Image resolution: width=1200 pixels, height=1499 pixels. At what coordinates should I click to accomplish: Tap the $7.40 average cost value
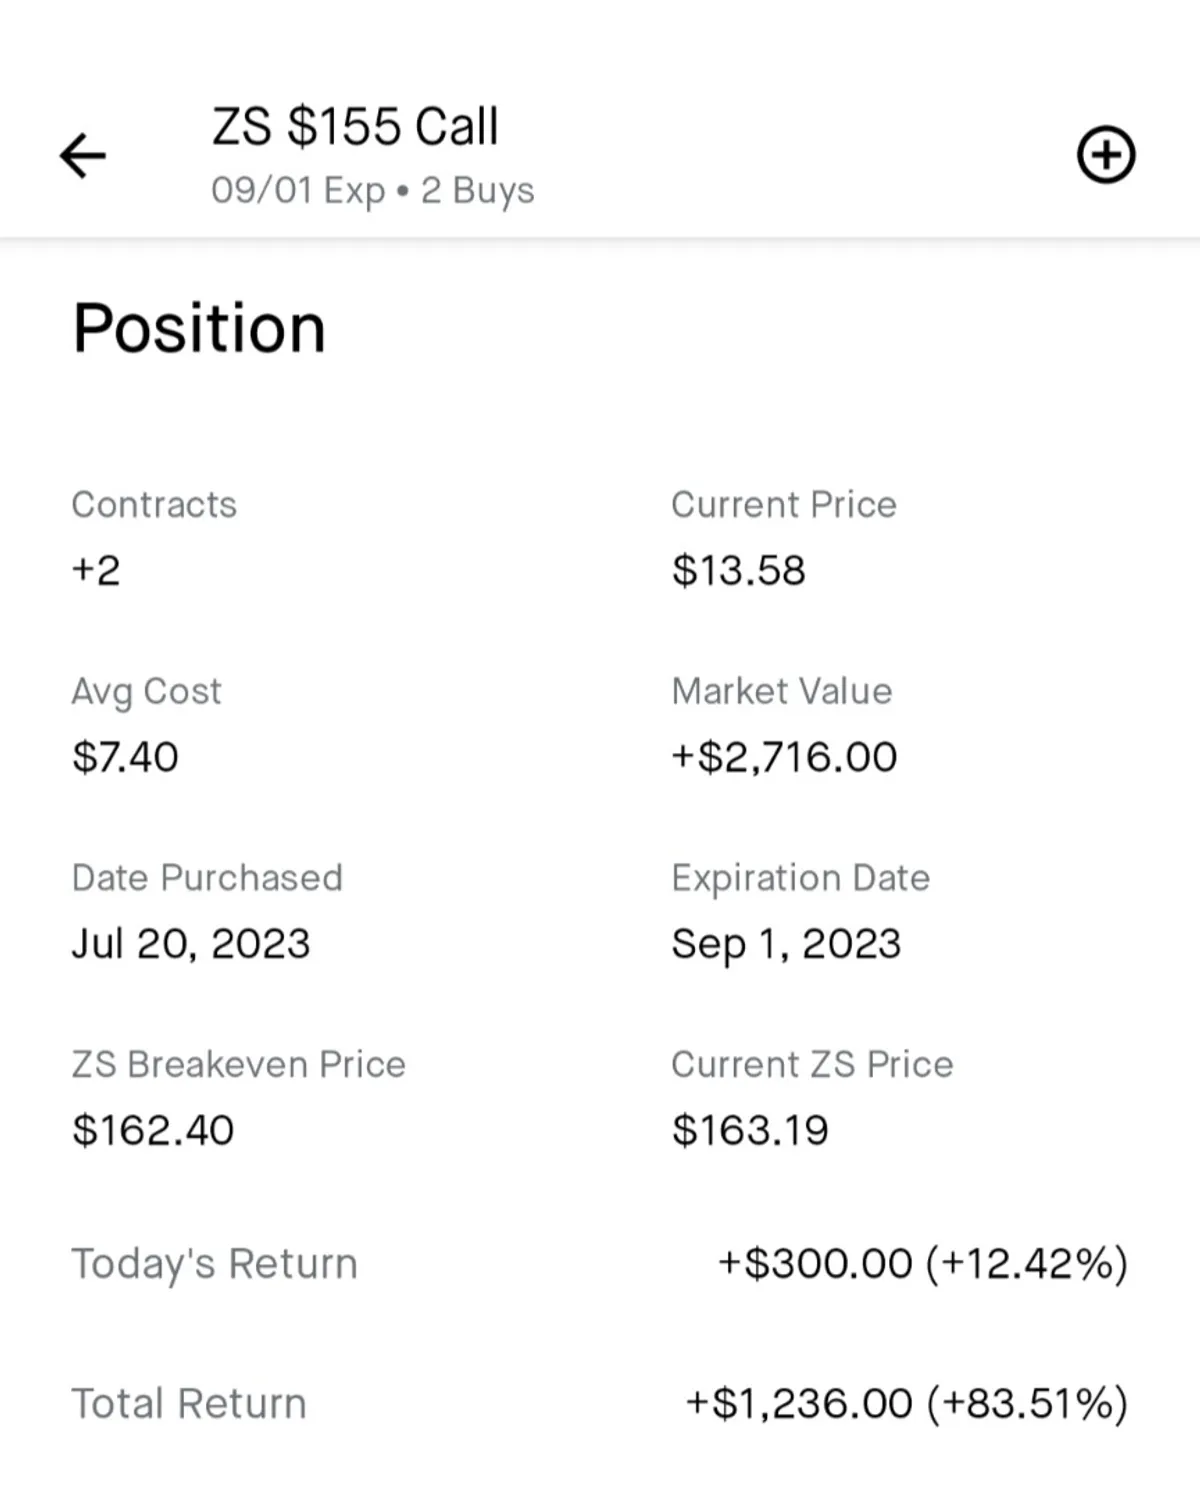125,757
